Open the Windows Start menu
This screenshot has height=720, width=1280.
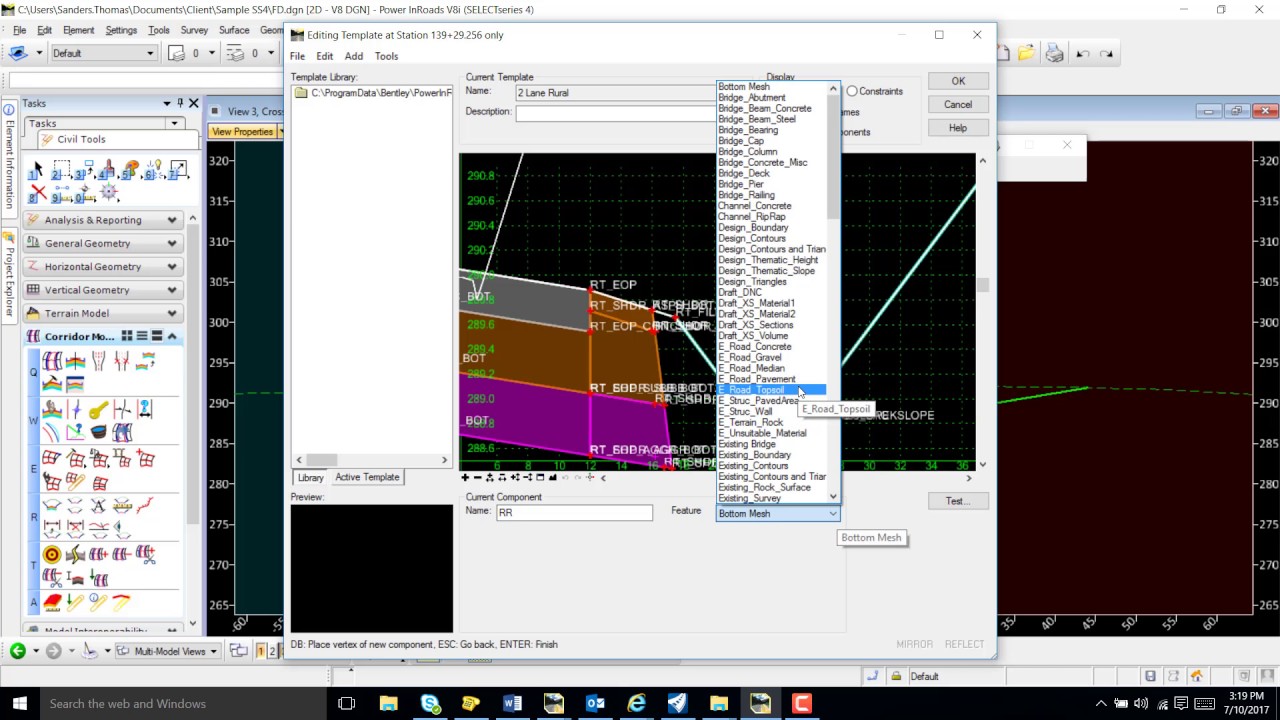point(20,704)
